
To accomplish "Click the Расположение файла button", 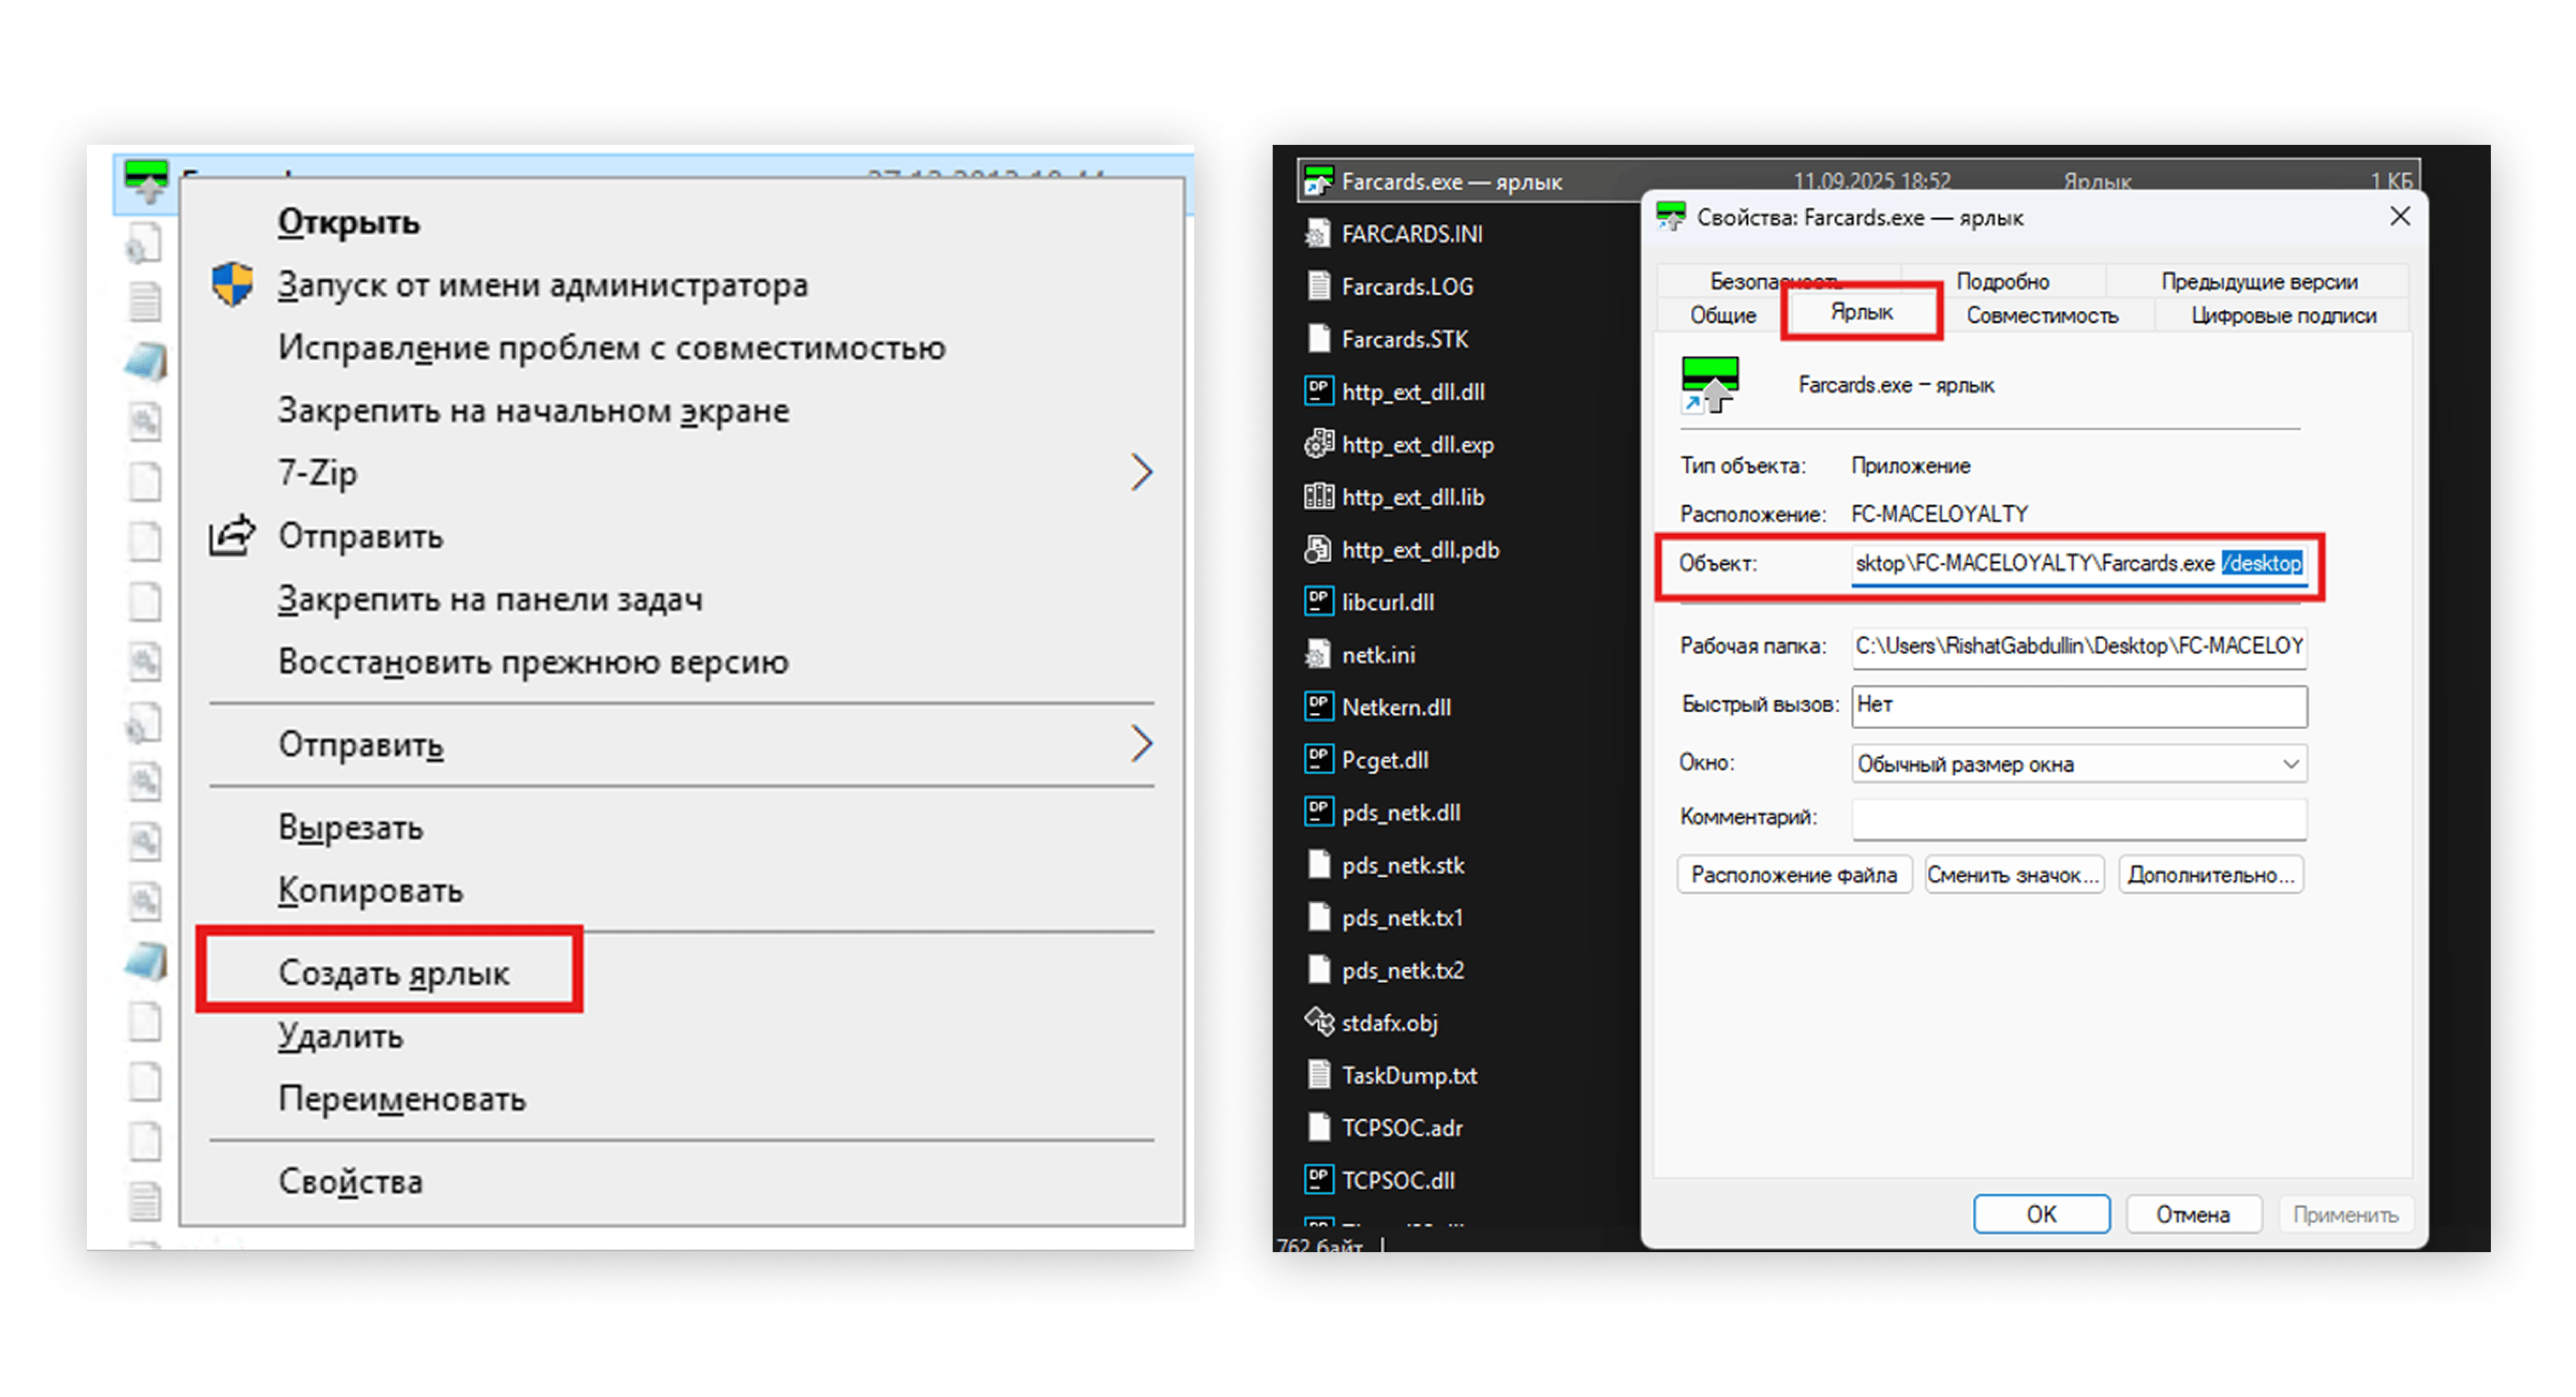I will pyautogui.click(x=1795, y=874).
